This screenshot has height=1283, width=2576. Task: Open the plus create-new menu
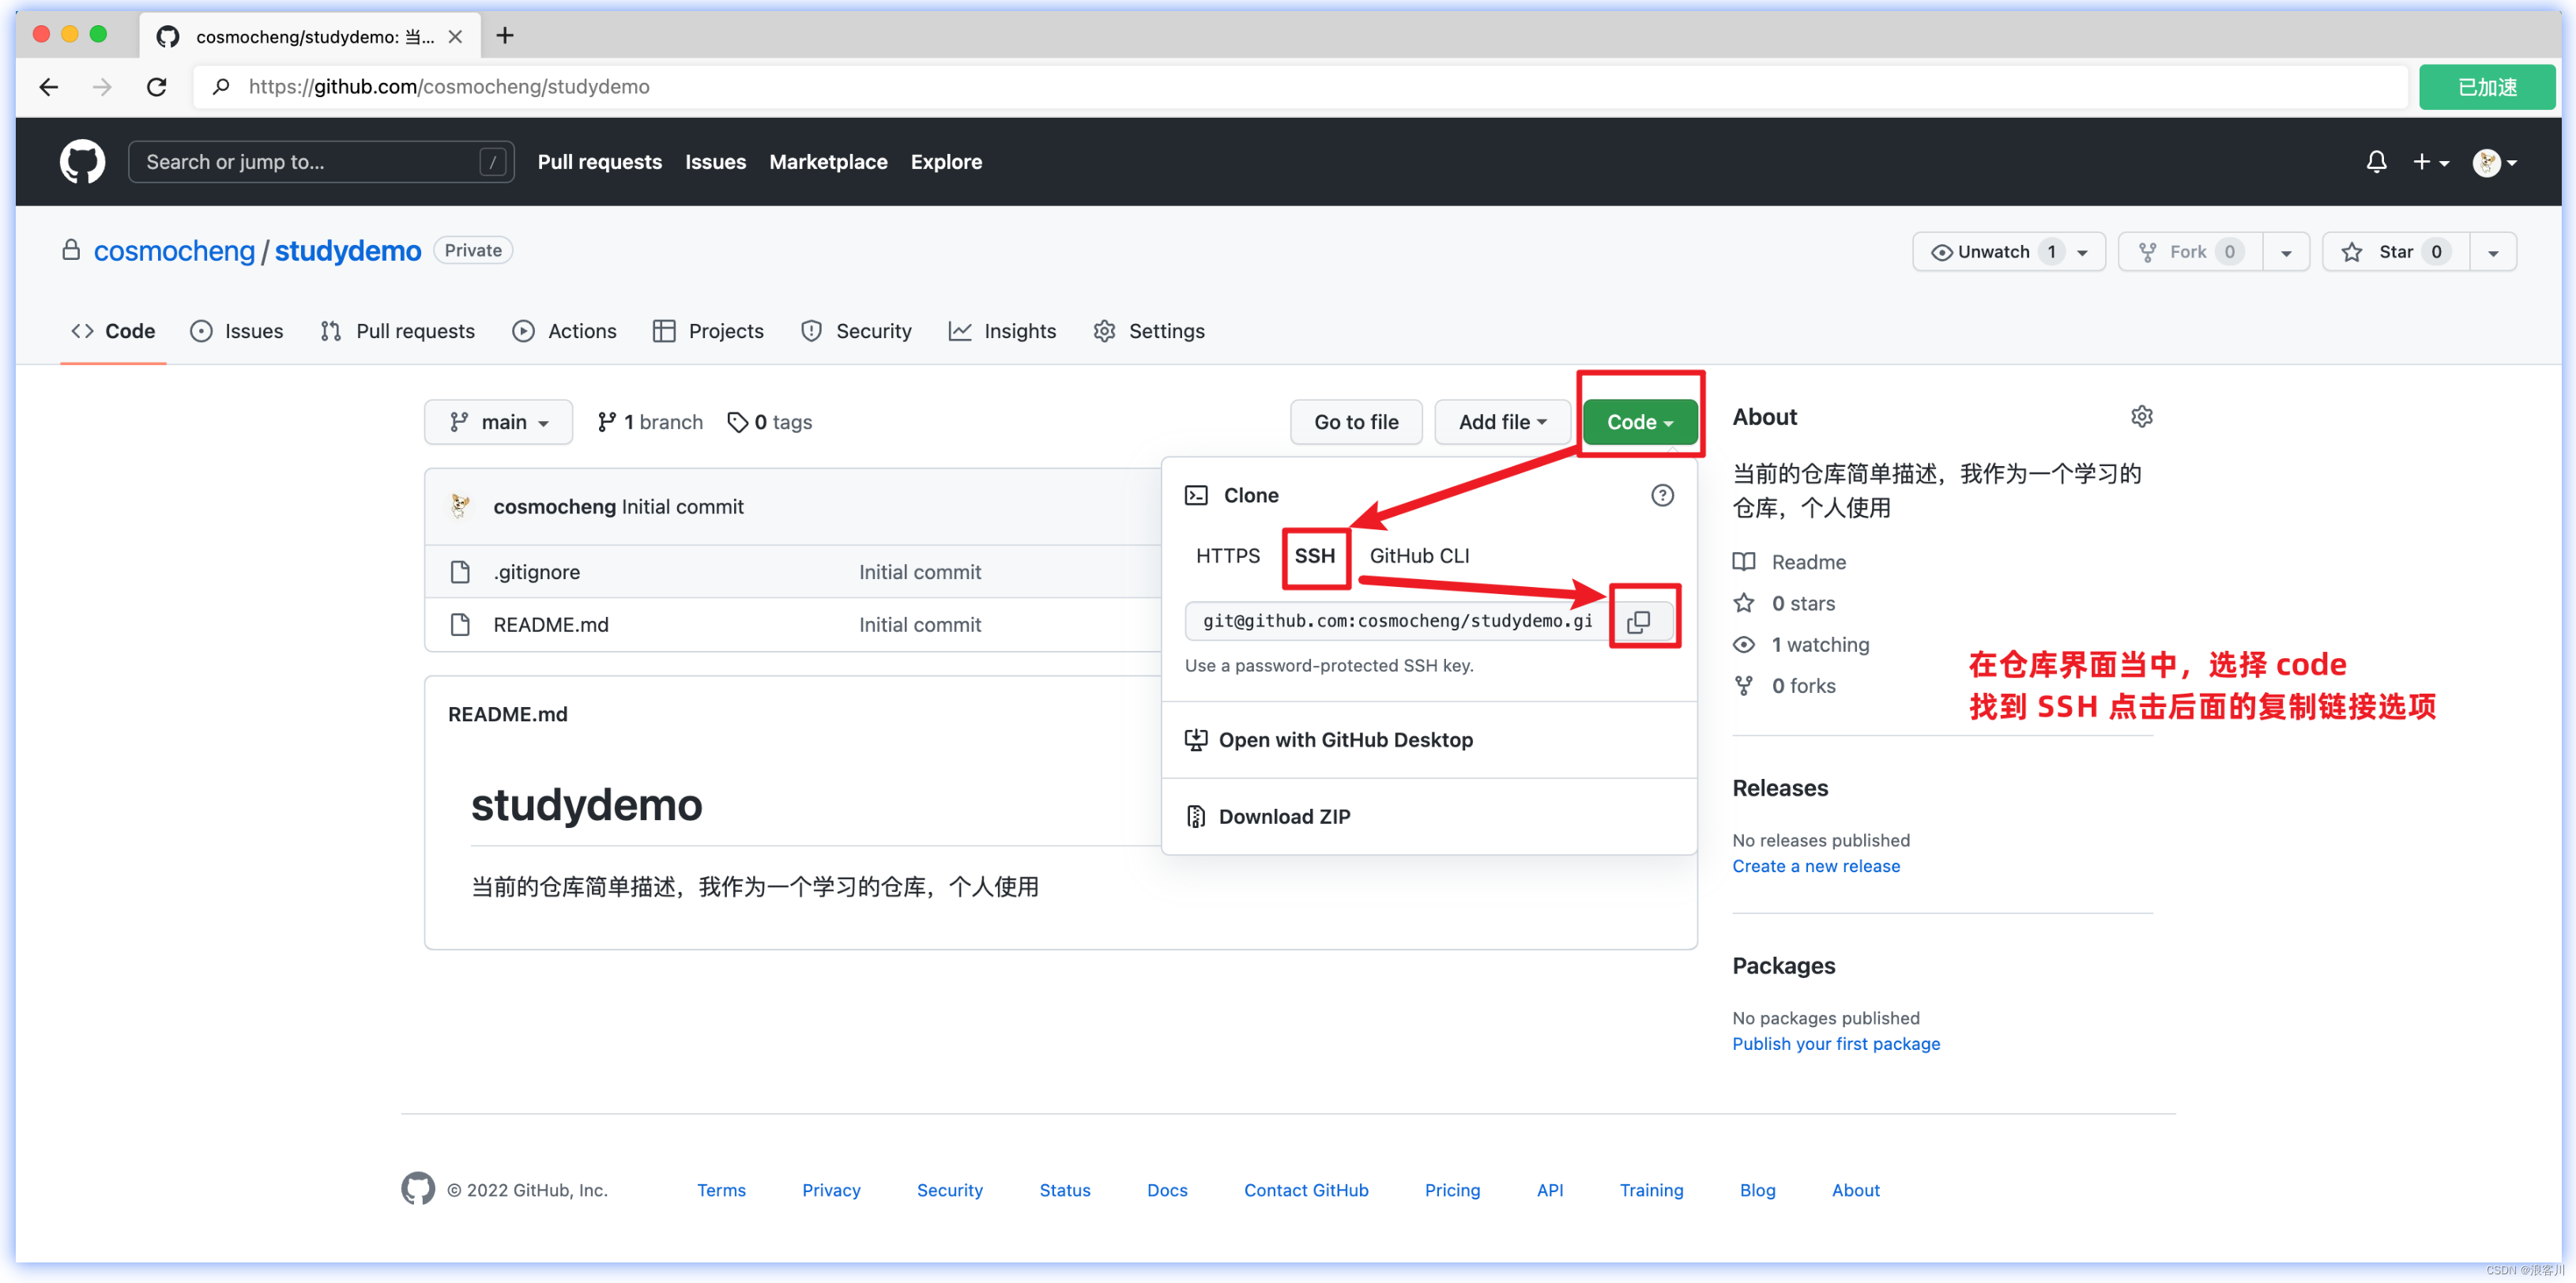pyautogui.click(x=2430, y=161)
